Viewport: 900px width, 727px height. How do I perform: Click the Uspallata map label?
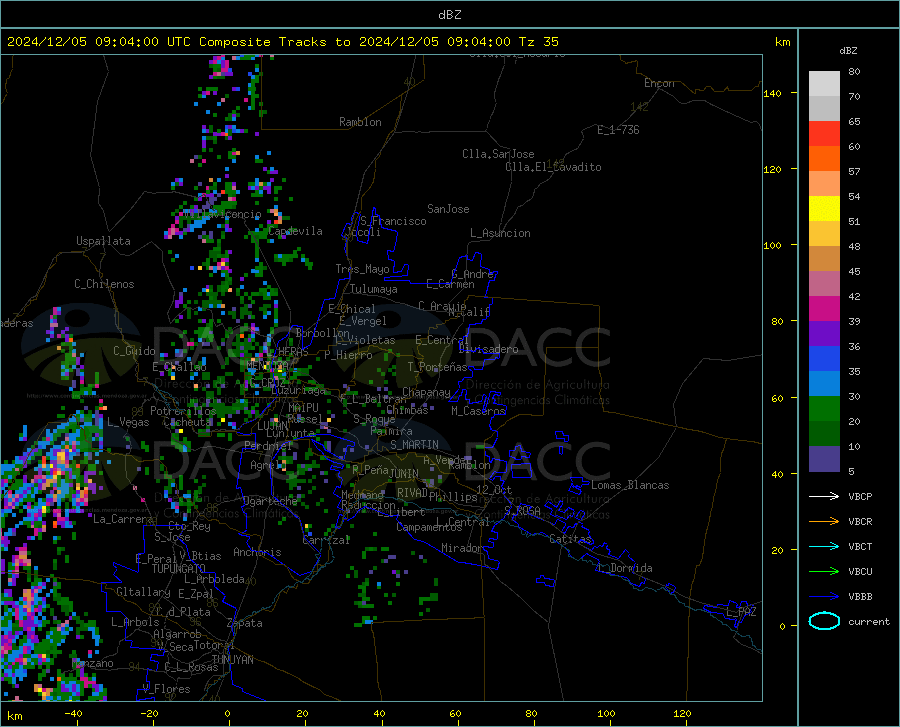coord(103,241)
